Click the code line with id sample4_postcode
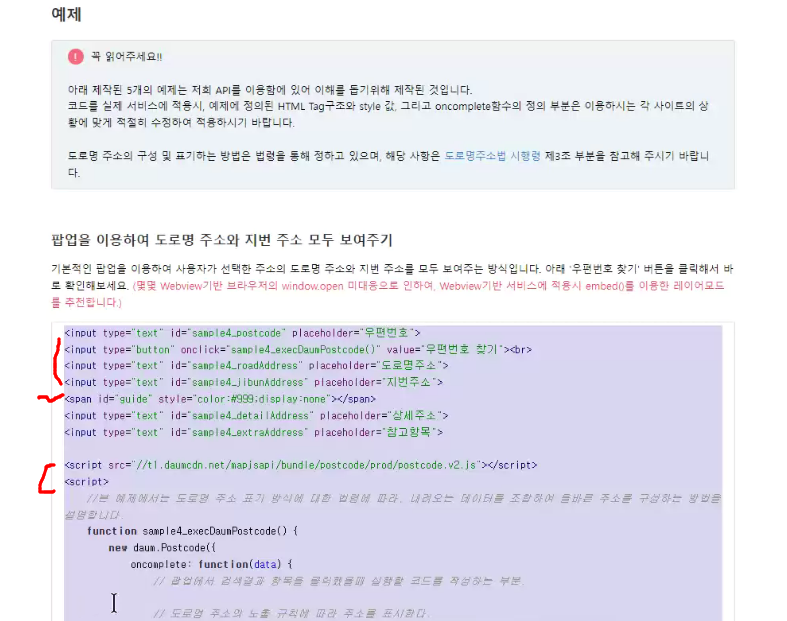Image resolution: width=787 pixels, height=621 pixels. pyautogui.click(x=242, y=333)
